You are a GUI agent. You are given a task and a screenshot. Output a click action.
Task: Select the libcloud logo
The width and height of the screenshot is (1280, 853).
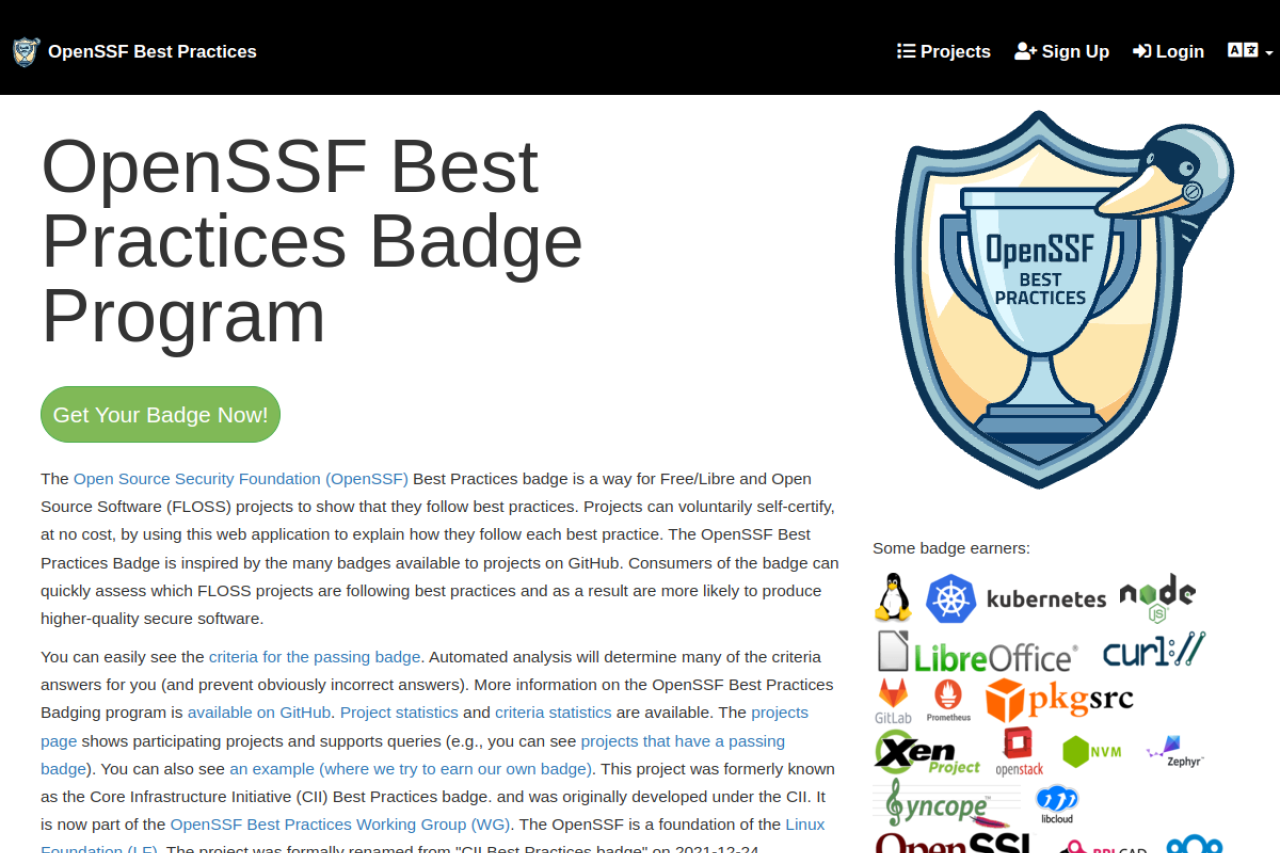pyautogui.click(x=1057, y=804)
